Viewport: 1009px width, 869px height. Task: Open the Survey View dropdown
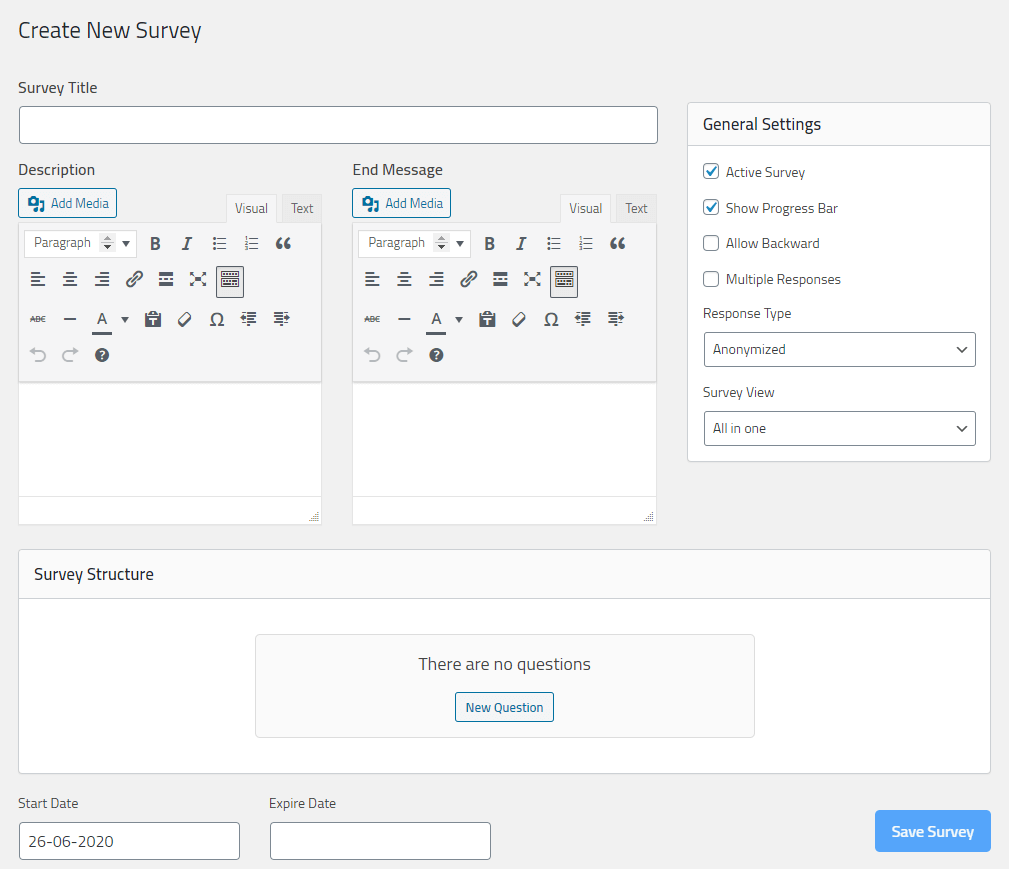pos(839,428)
